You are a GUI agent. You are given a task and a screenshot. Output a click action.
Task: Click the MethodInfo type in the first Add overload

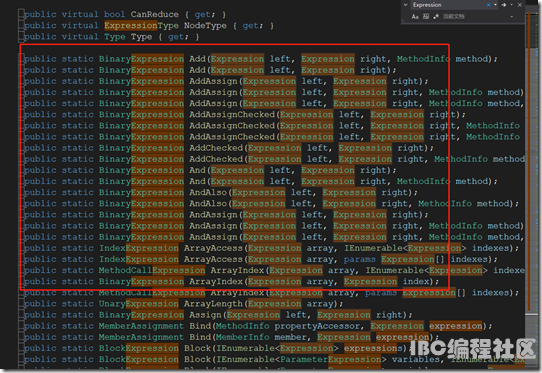(x=423, y=59)
